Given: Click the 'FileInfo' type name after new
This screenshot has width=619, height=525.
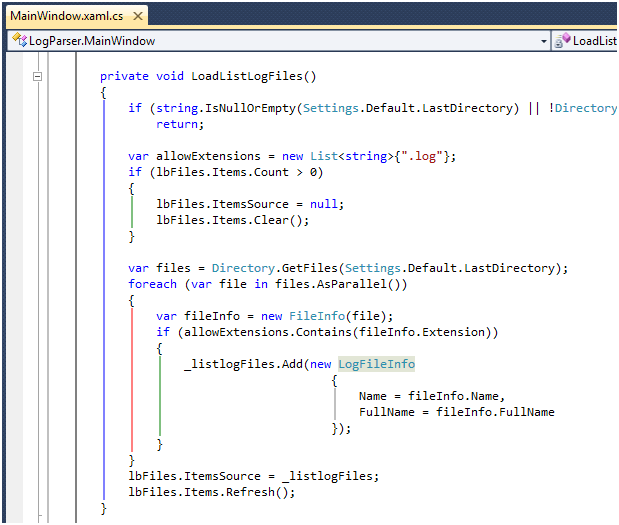Looking at the screenshot, I should (317, 316).
